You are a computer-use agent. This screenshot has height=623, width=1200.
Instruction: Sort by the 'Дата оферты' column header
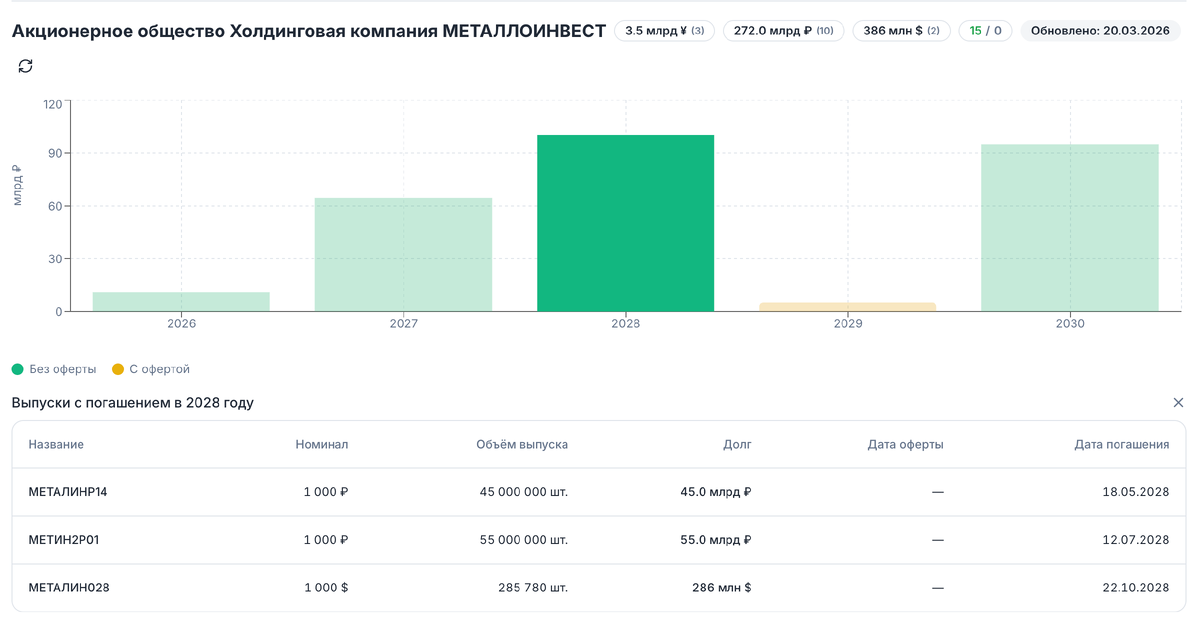pyautogui.click(x=905, y=444)
